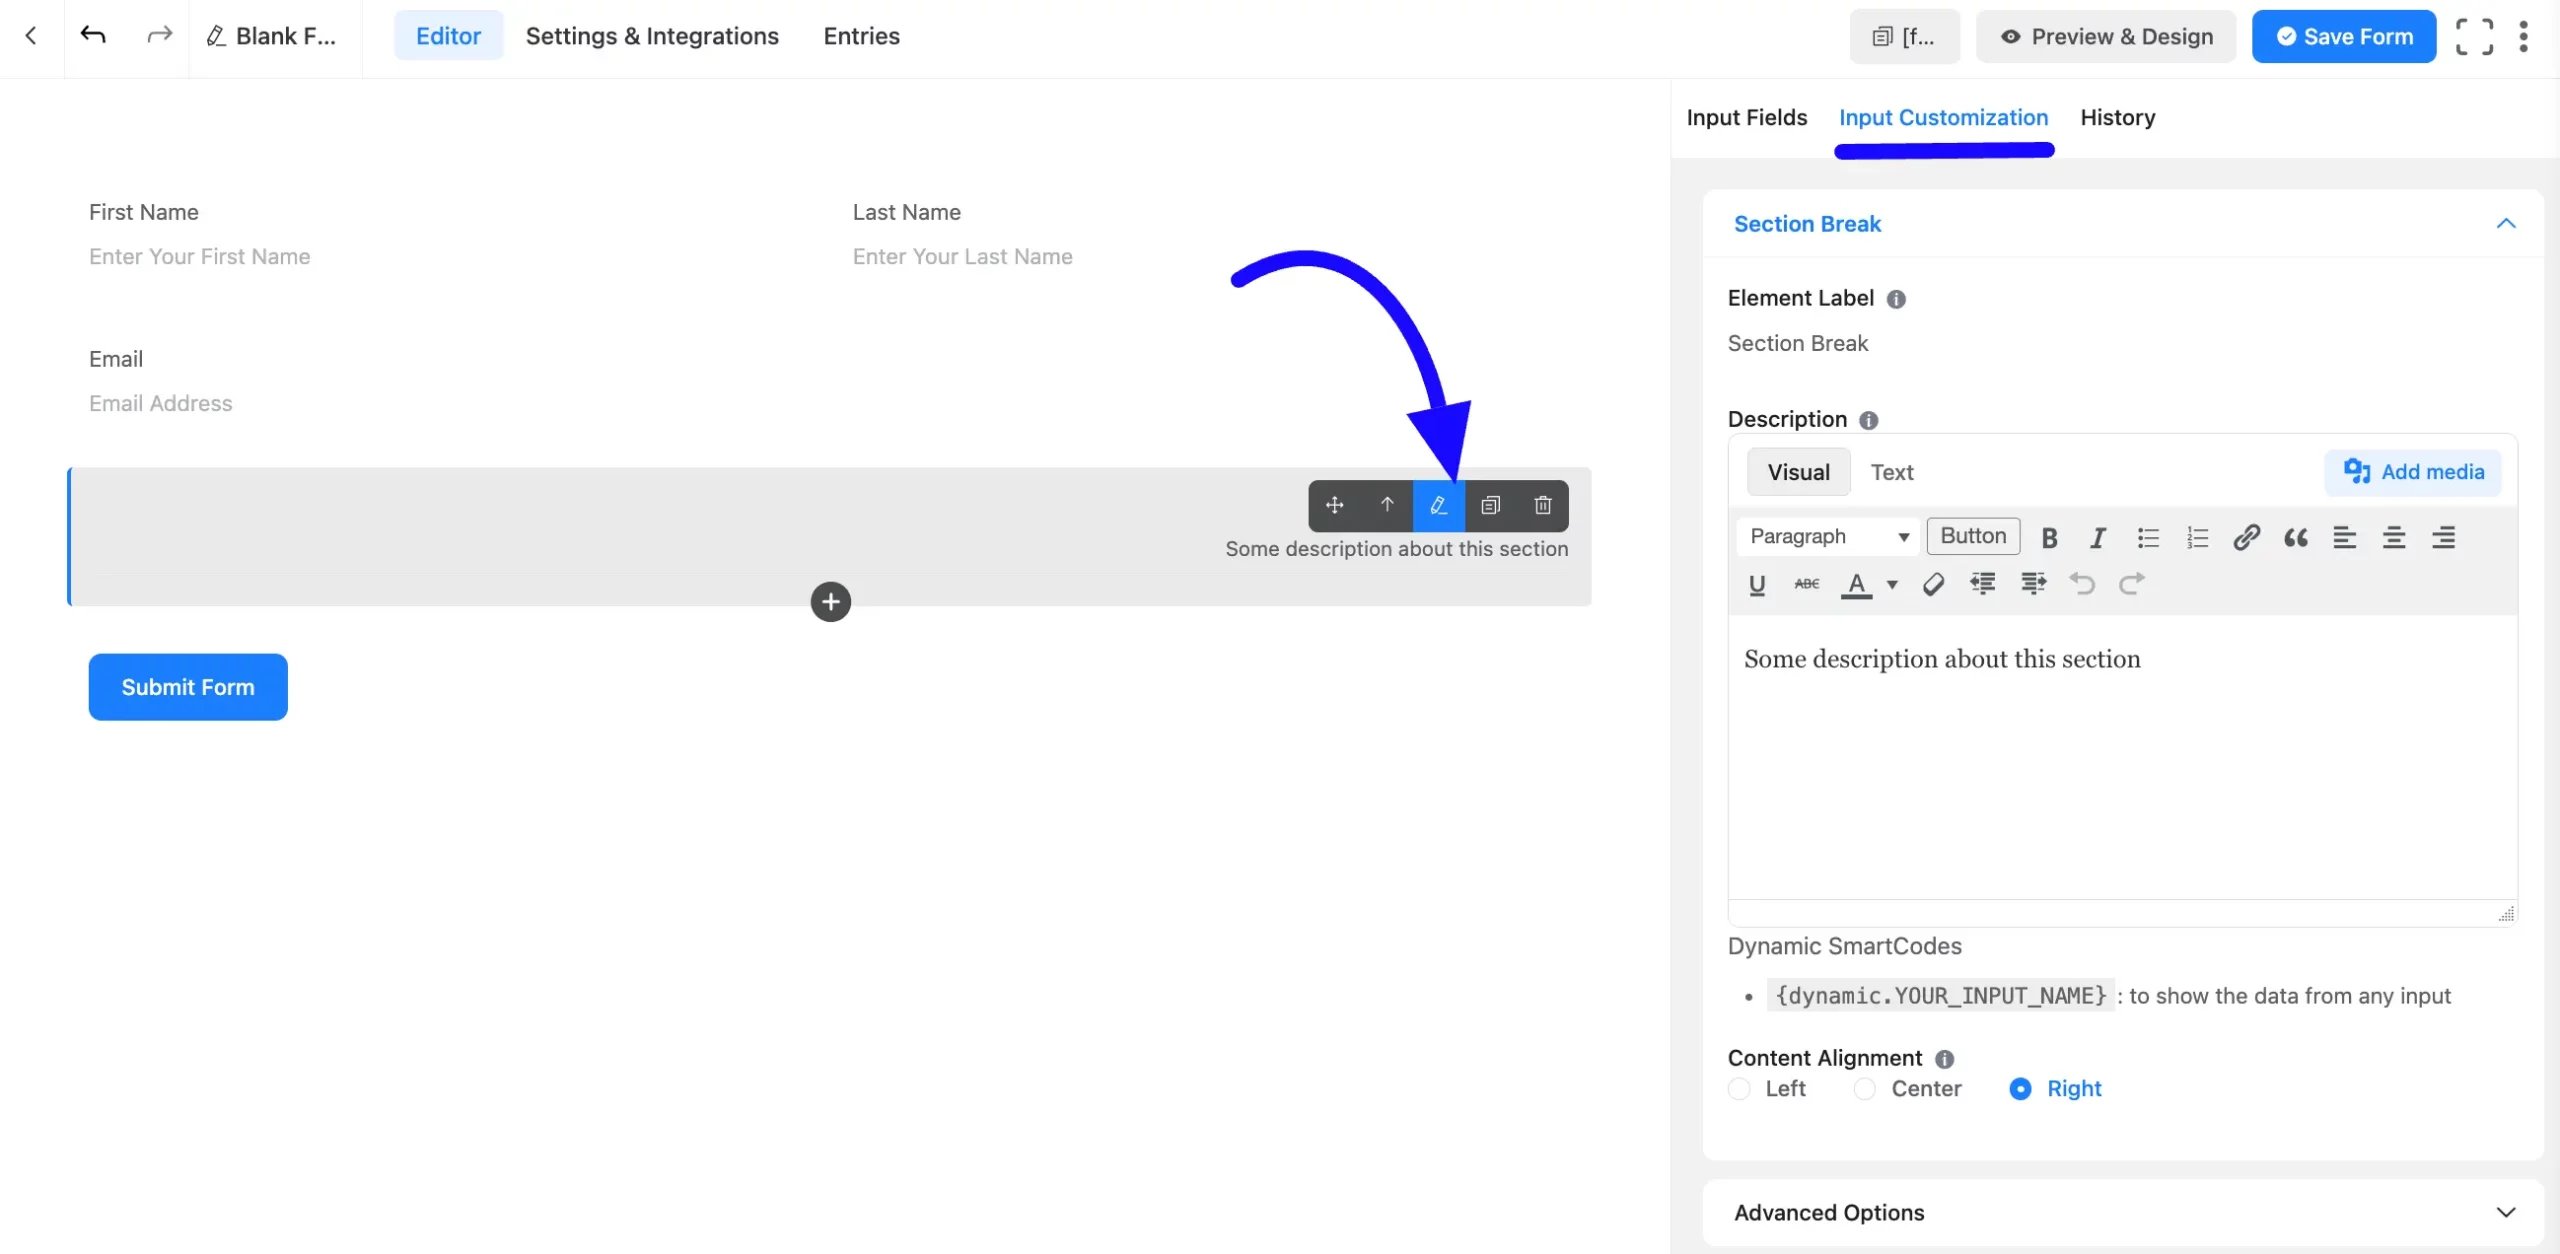This screenshot has height=1254, width=2560.
Task: Click the trash icon on section break
Action: [x=1542, y=505]
